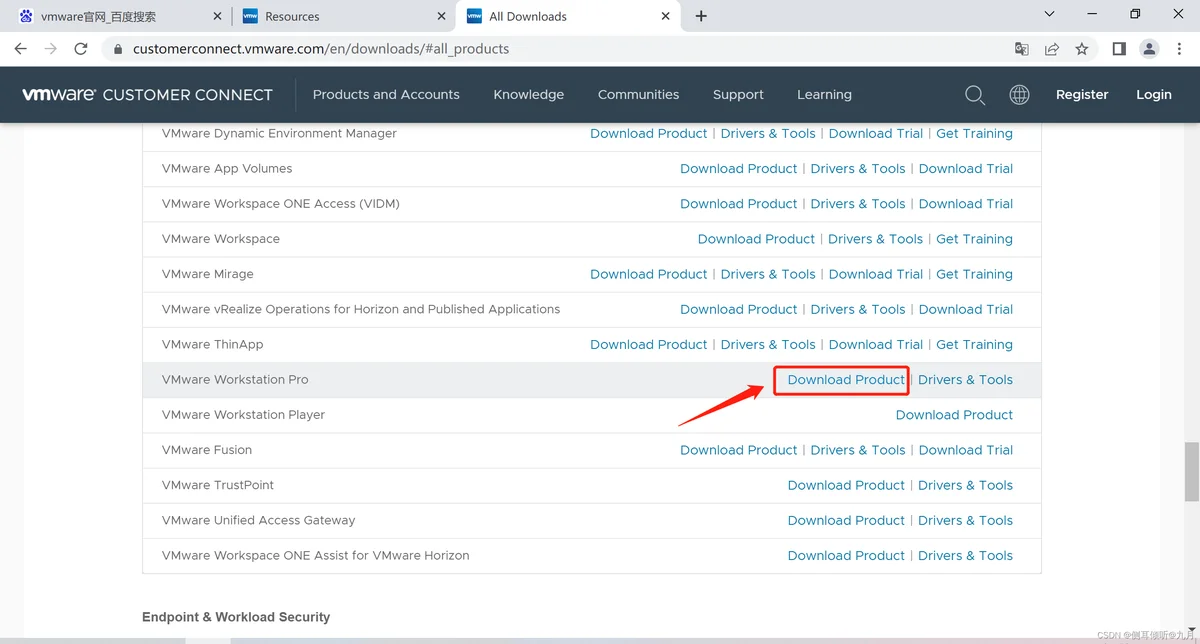Click Download Product for VMware Workspace

[x=757, y=239]
